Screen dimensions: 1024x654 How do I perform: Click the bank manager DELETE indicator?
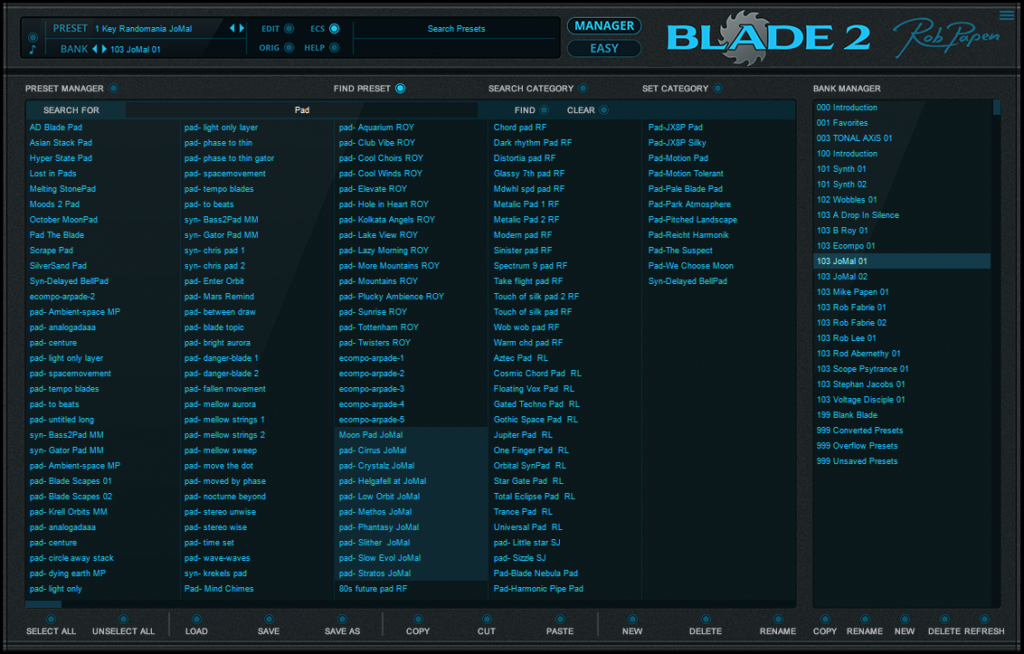point(944,619)
